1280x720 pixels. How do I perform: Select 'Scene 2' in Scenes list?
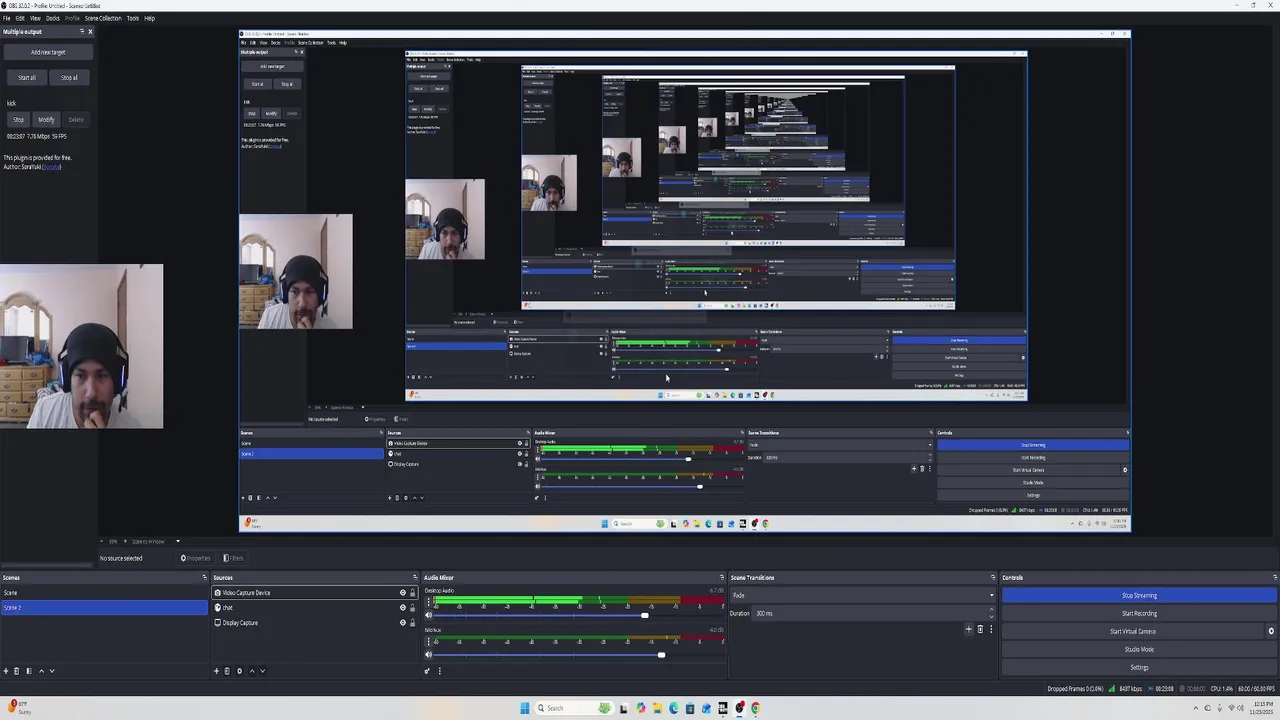104,608
